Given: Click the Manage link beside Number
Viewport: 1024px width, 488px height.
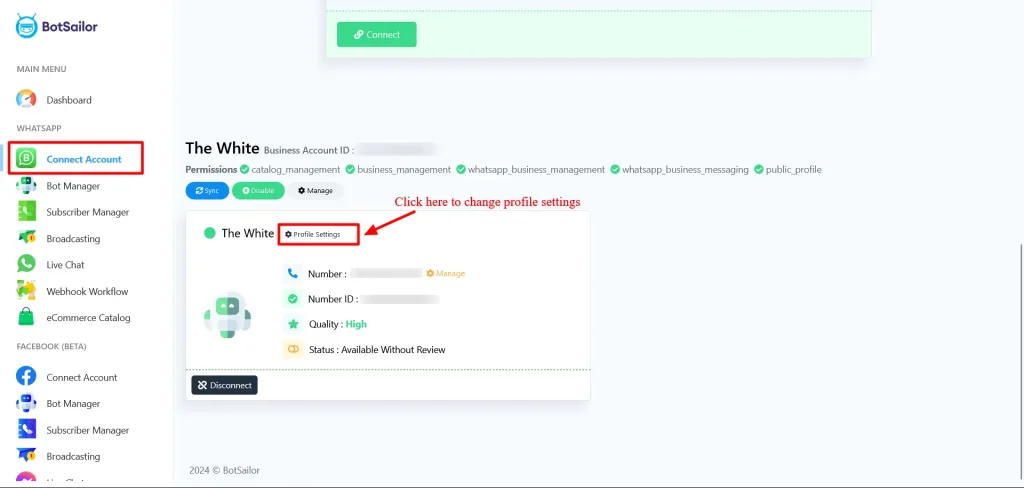Looking at the screenshot, I should click(445, 273).
